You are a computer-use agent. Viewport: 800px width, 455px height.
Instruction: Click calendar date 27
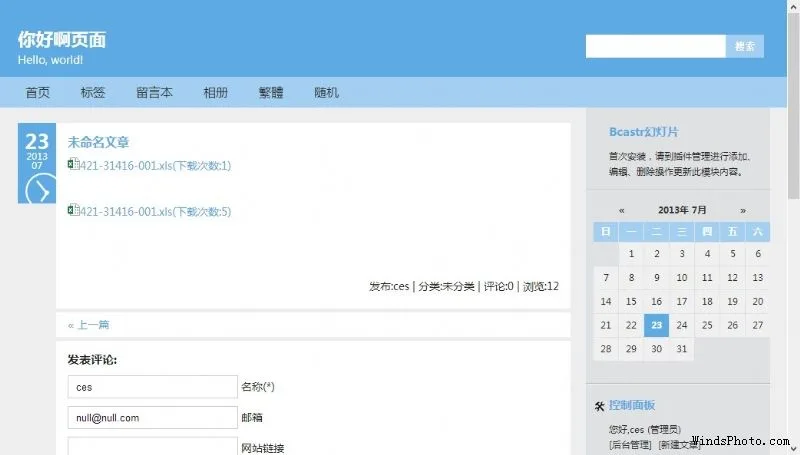click(x=758, y=325)
